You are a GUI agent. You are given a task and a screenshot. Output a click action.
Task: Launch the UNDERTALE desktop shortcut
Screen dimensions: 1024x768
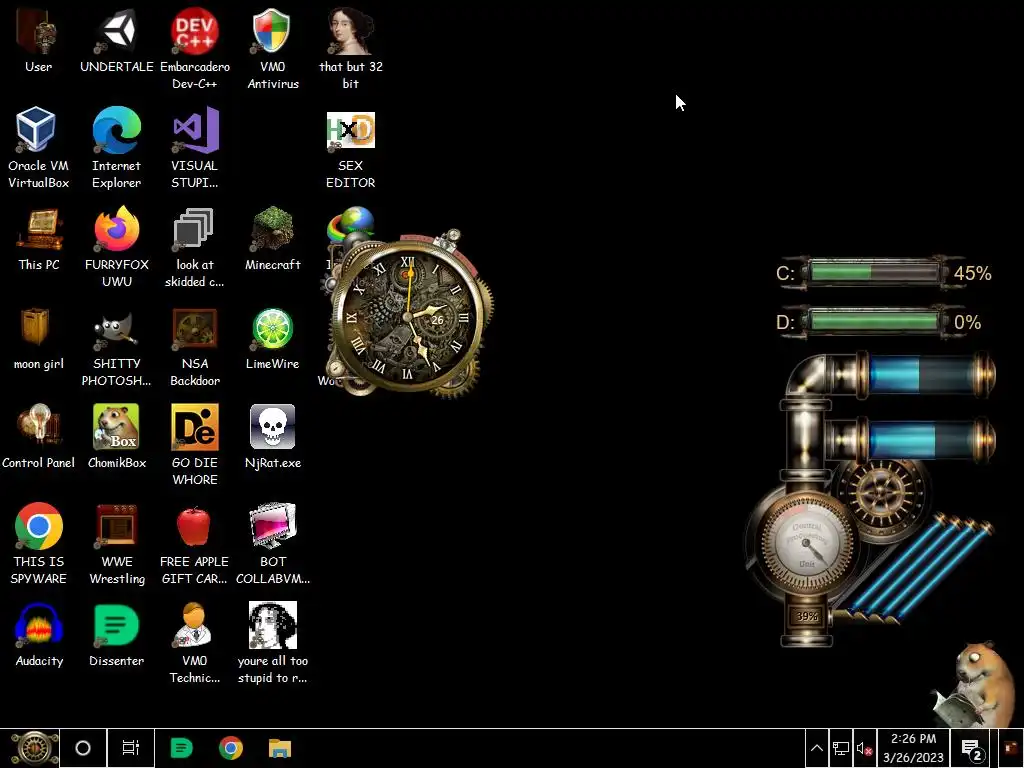(x=117, y=41)
